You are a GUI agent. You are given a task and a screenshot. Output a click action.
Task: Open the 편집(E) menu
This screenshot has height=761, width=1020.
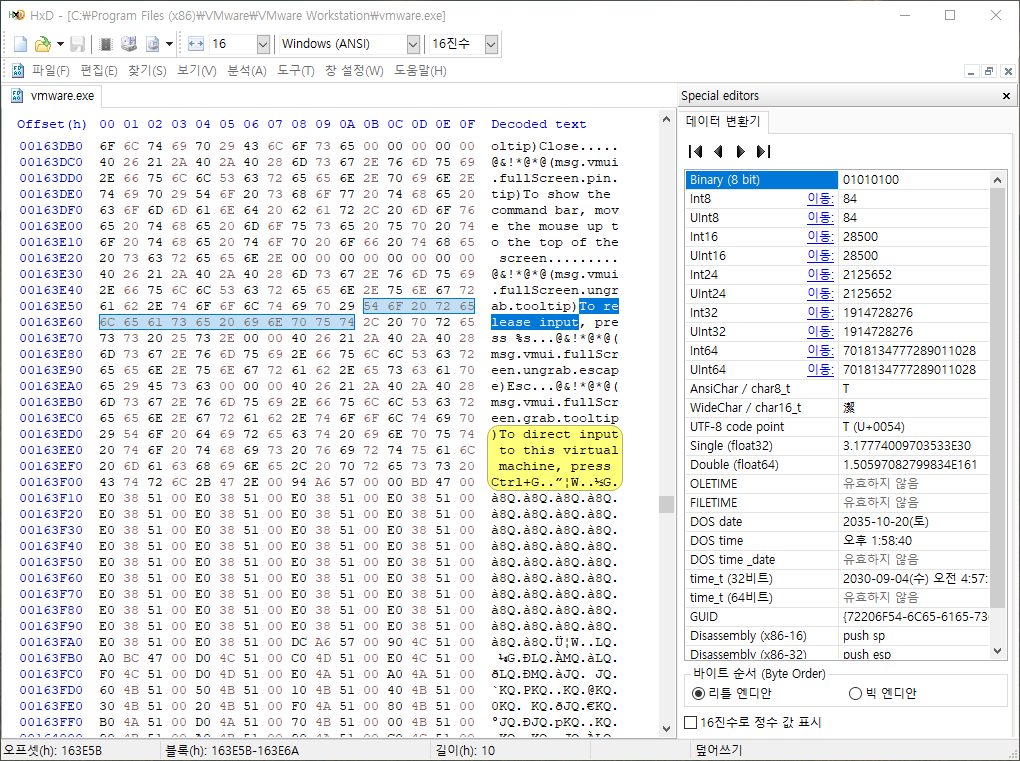click(x=99, y=70)
